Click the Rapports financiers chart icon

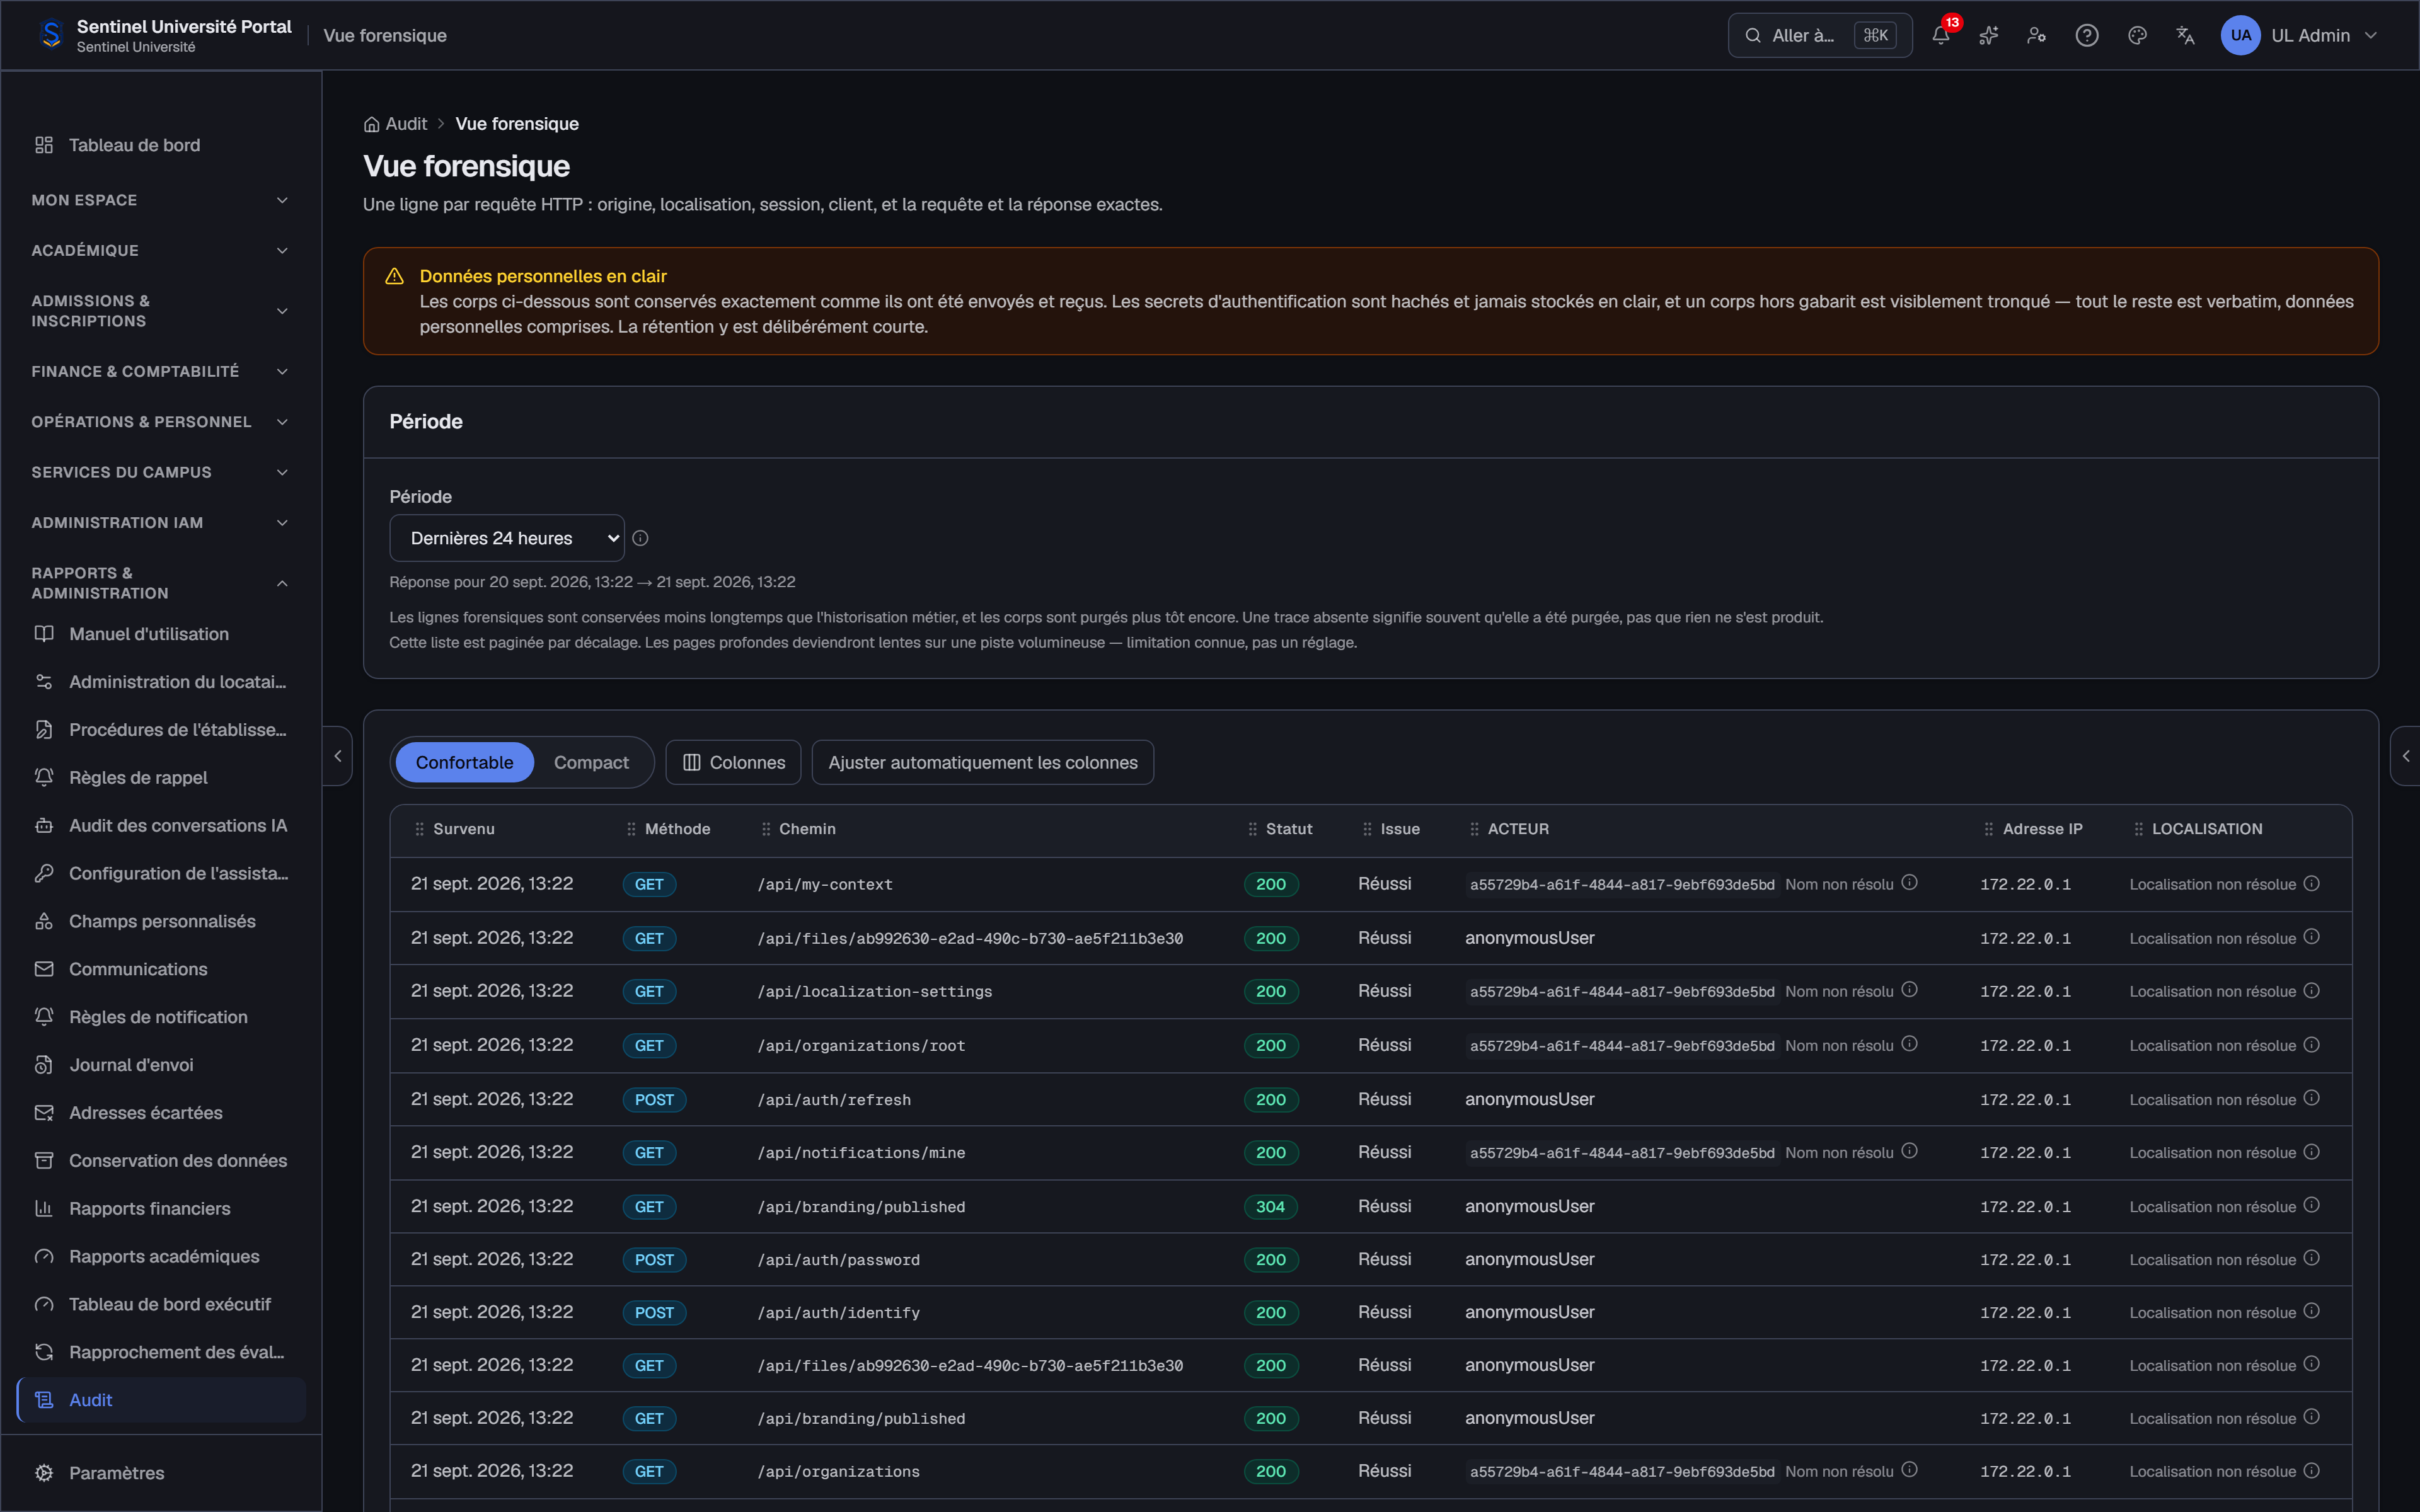(44, 1208)
